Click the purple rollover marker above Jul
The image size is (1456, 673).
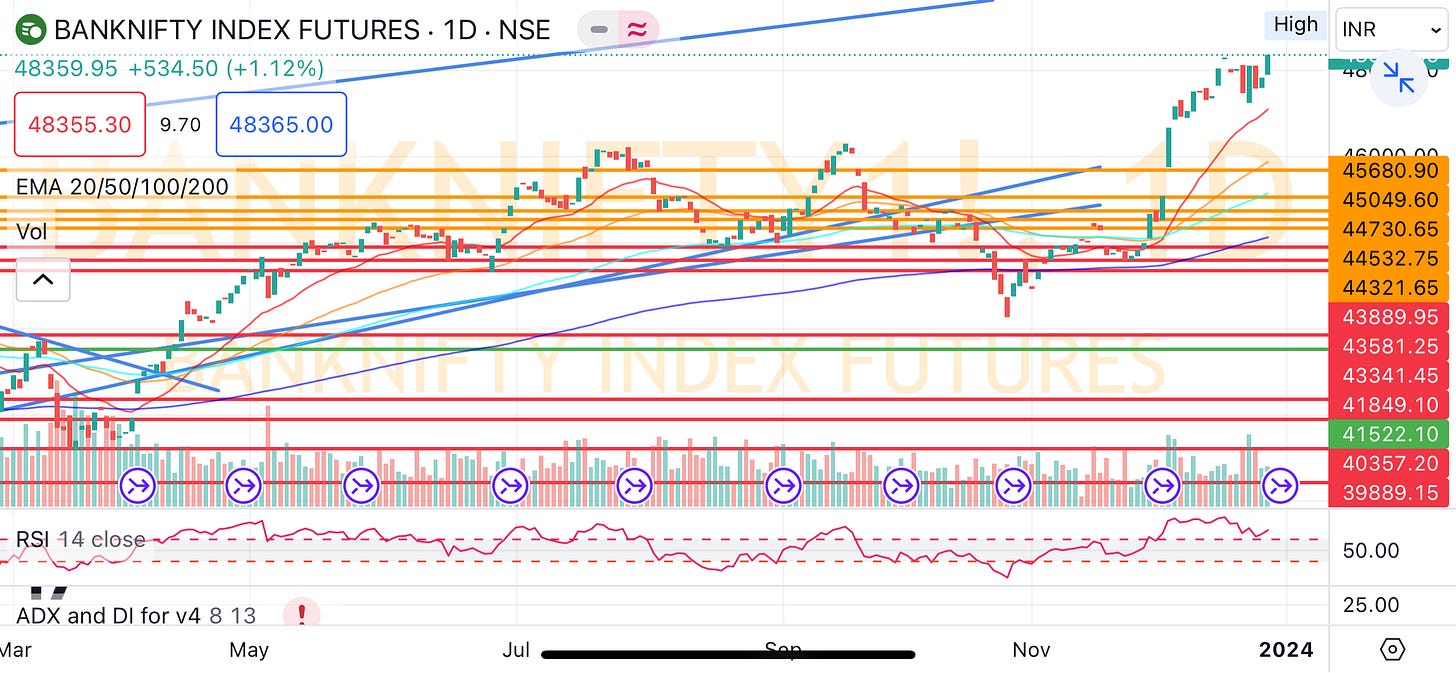pos(511,487)
